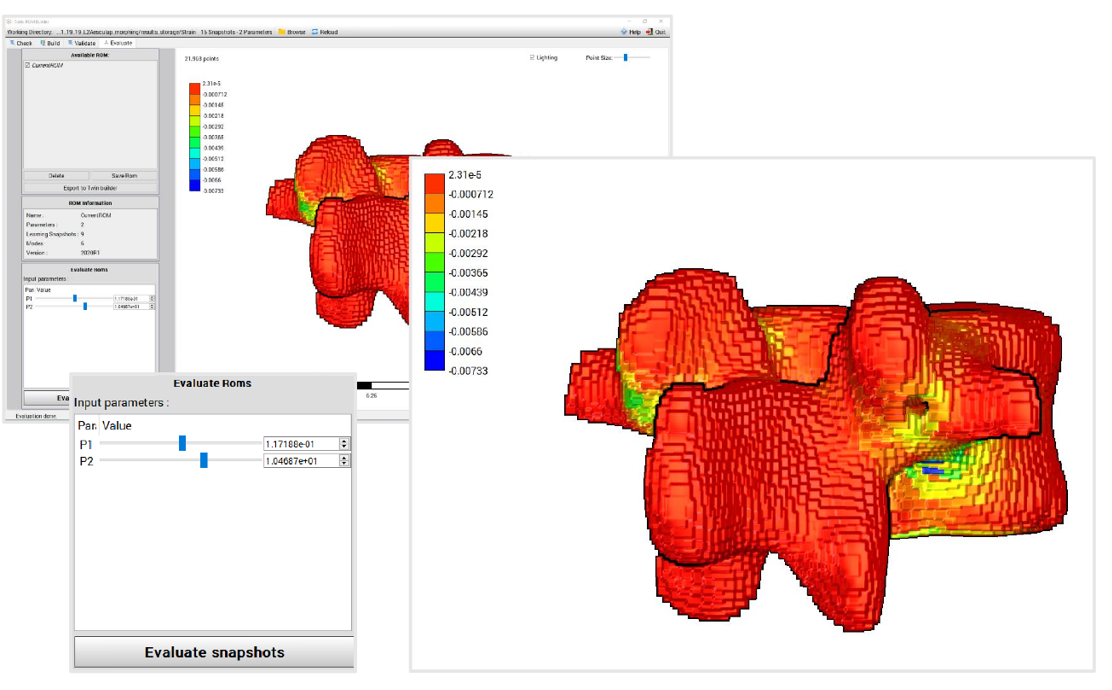
Task: Click the Build tab's icon
Action: point(43,43)
